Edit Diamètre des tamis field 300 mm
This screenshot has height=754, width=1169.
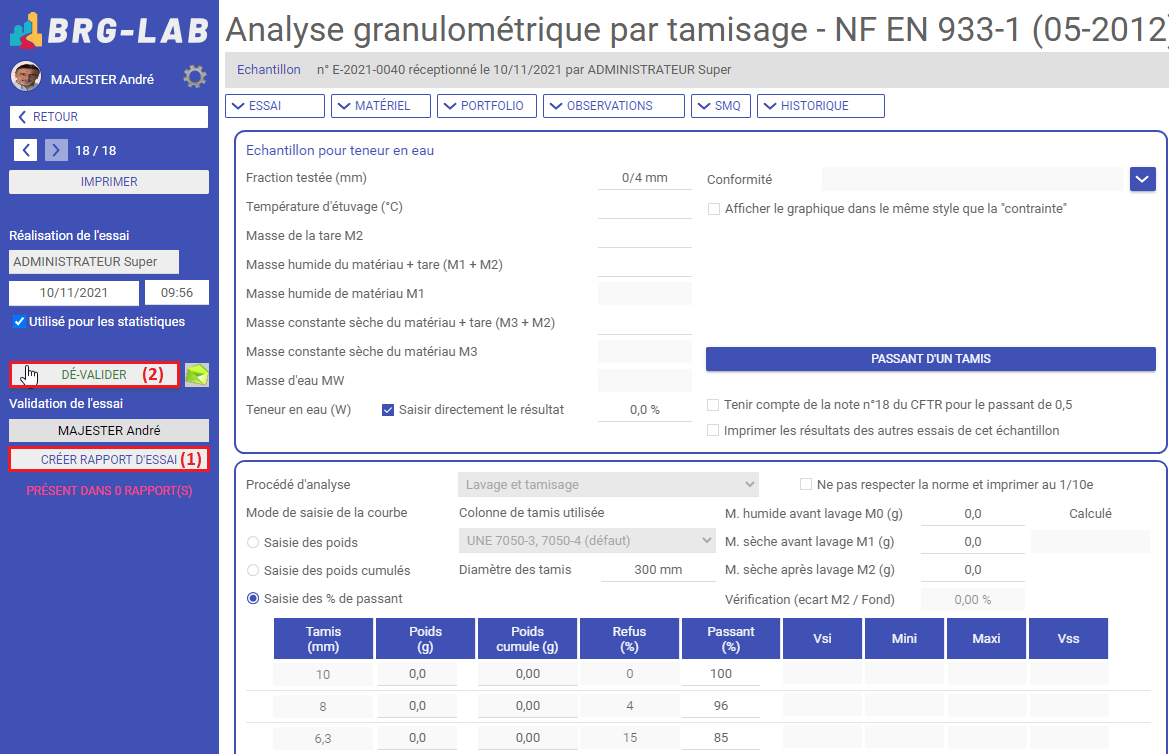(x=658, y=570)
